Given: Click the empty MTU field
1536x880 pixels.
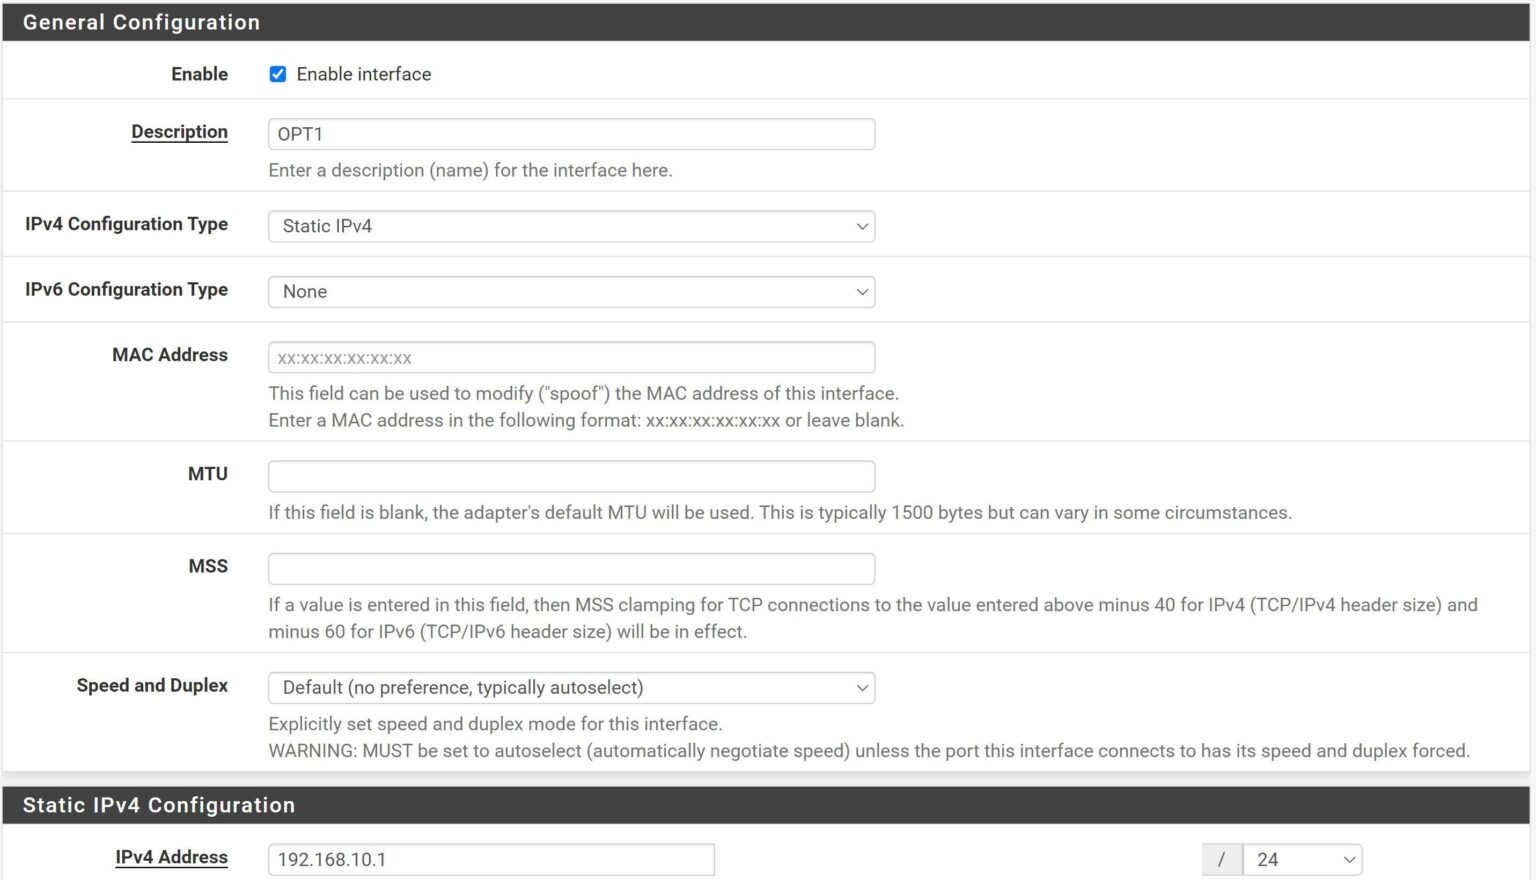Looking at the screenshot, I should click(x=570, y=476).
